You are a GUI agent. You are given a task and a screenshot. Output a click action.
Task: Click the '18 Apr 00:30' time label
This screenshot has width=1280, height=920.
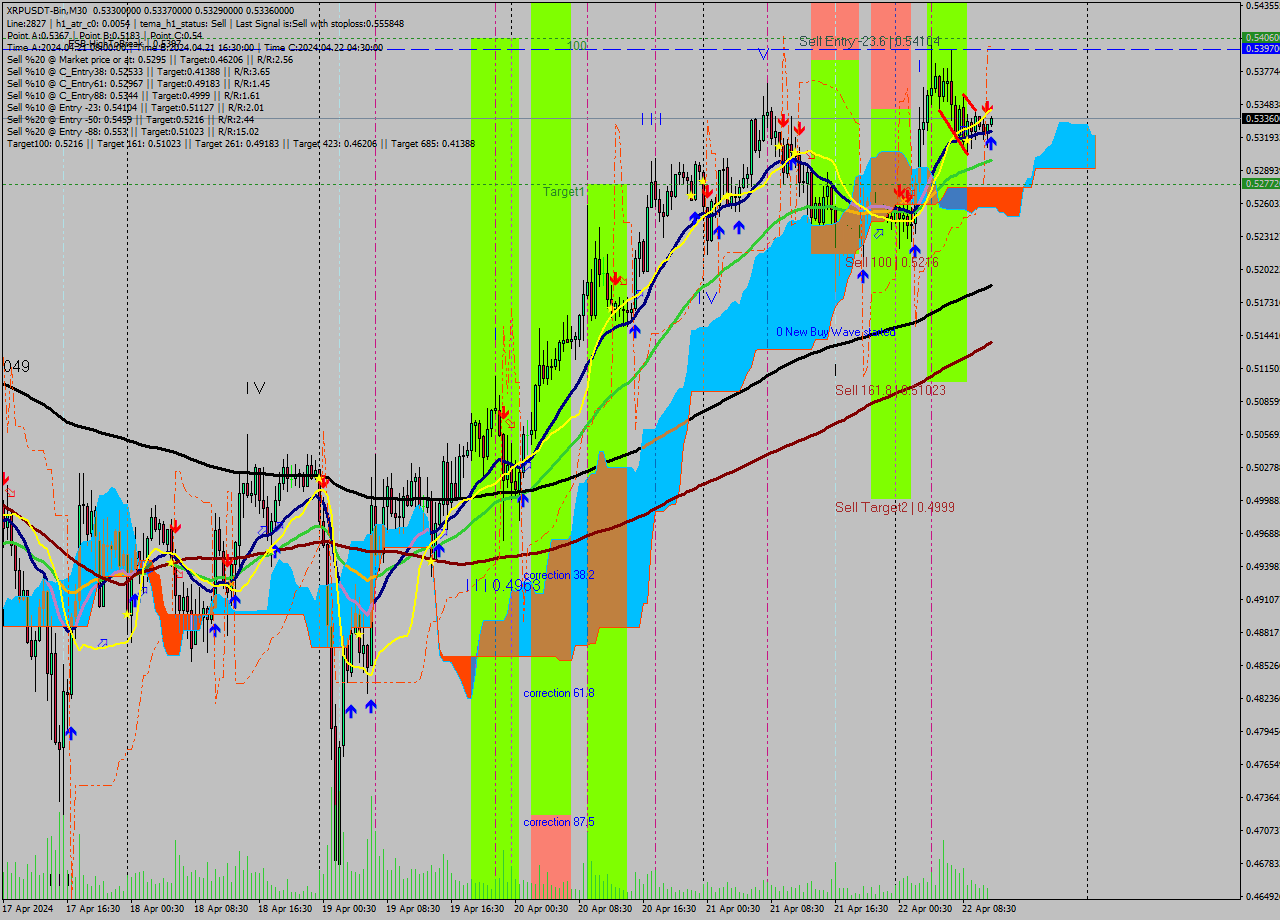point(157,909)
